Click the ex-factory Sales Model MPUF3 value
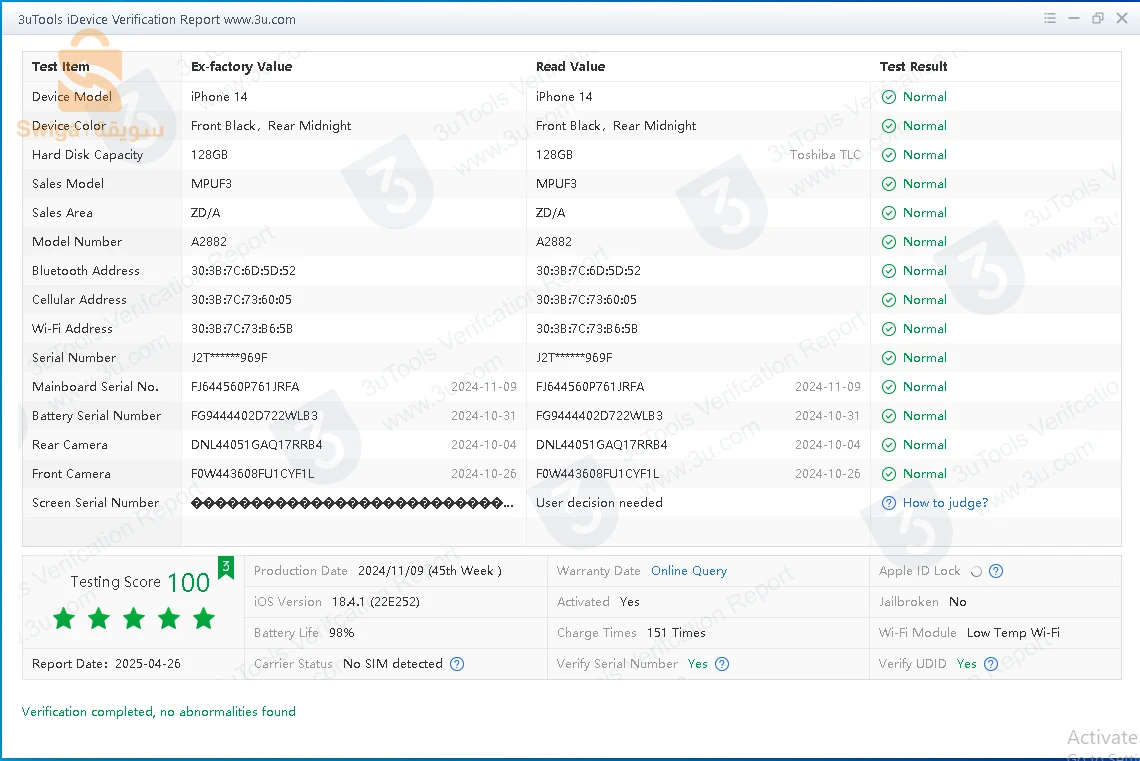This screenshot has height=761, width=1140. tap(211, 184)
